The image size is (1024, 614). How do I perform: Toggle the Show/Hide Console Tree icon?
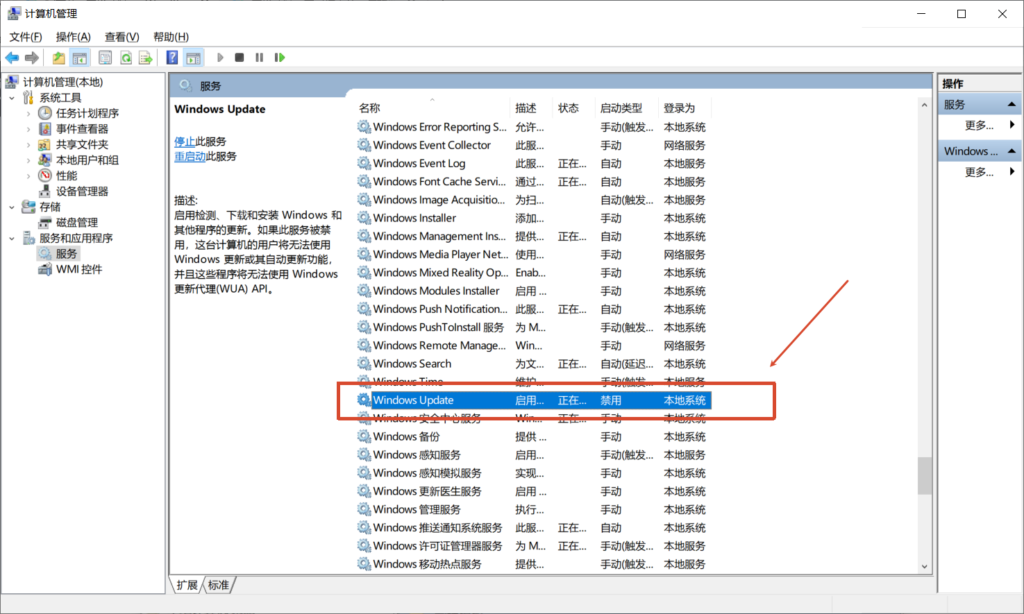[x=80, y=58]
